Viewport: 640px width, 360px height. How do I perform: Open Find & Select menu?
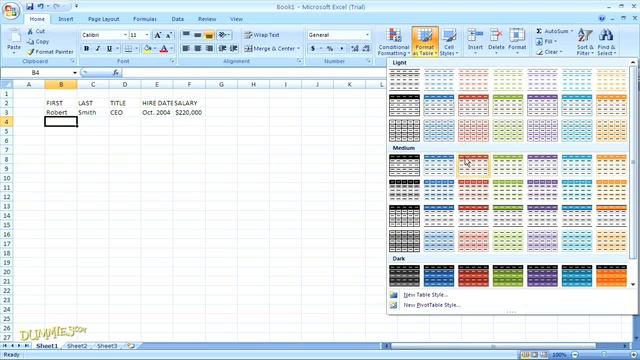606,42
